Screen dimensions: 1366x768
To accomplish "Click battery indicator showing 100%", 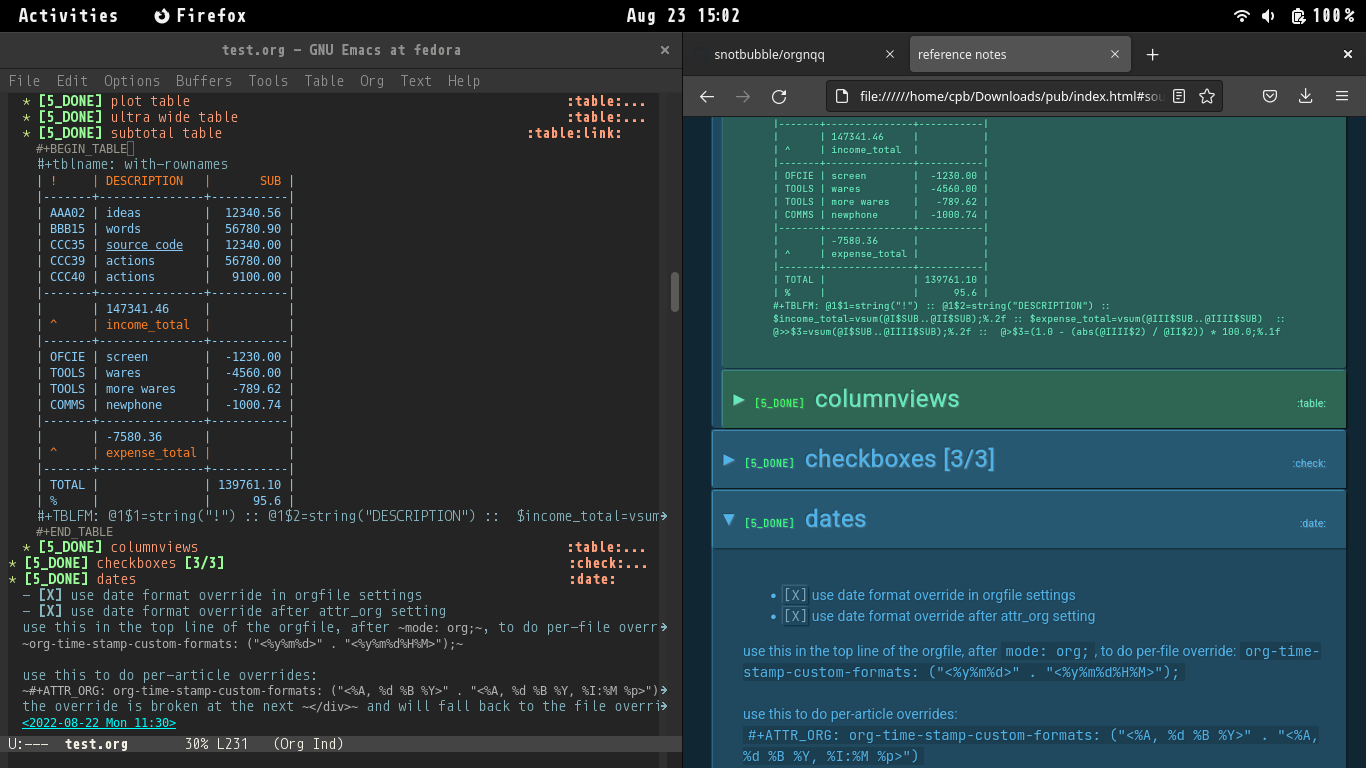I will coord(1322,16).
